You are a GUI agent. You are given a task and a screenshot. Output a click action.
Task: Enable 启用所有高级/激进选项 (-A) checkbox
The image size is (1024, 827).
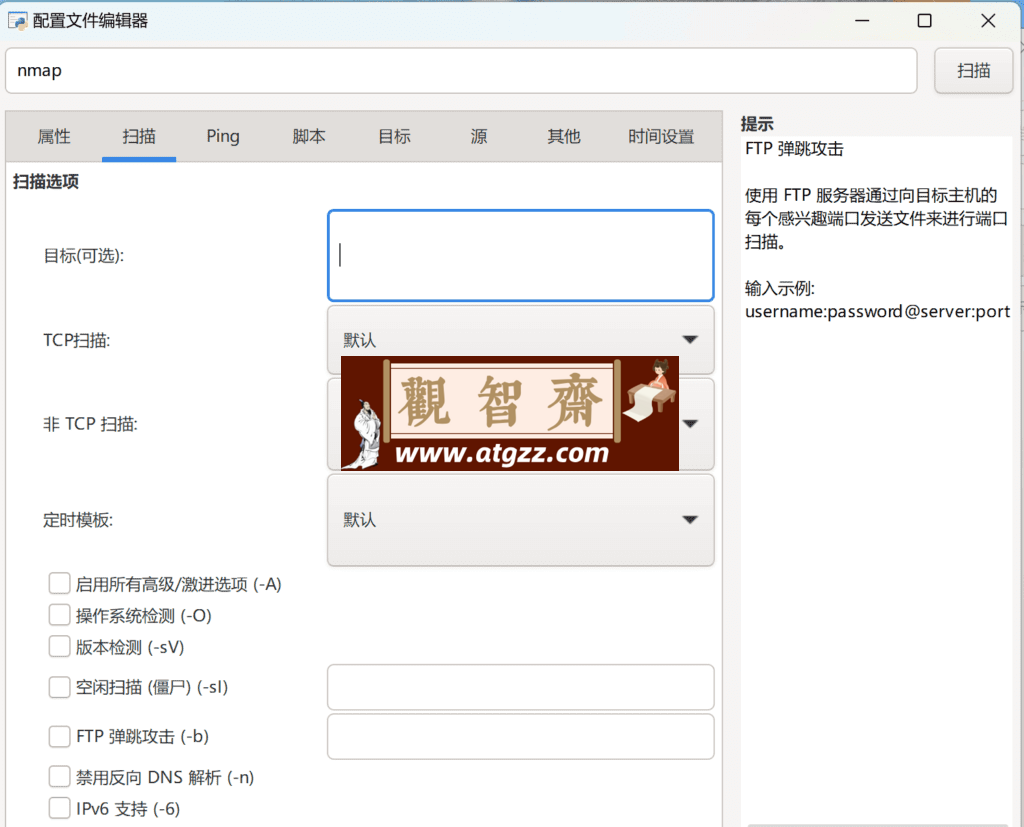[x=59, y=583]
